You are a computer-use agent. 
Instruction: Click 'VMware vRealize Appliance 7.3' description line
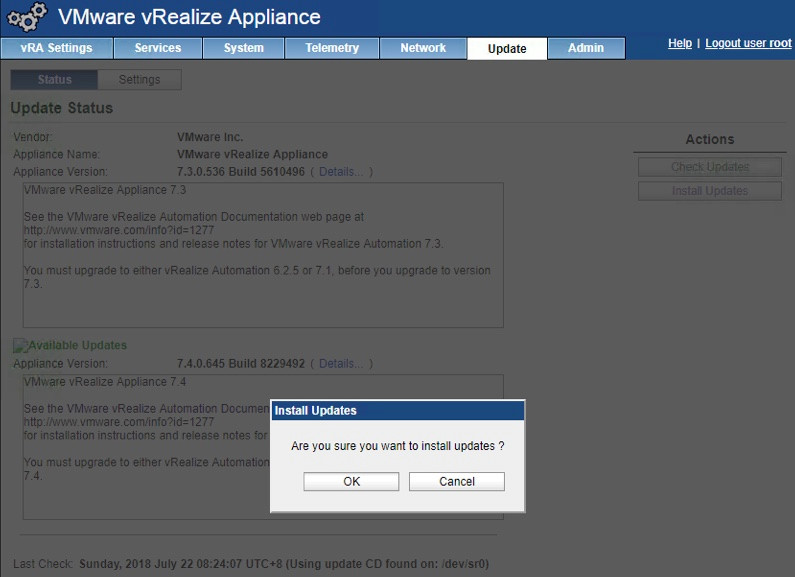tap(105, 190)
